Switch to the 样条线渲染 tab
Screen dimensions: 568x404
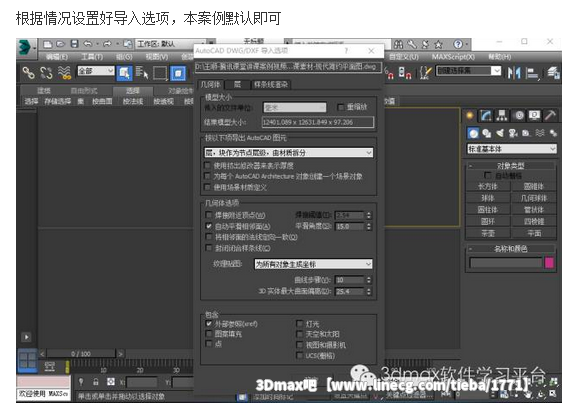[271, 84]
